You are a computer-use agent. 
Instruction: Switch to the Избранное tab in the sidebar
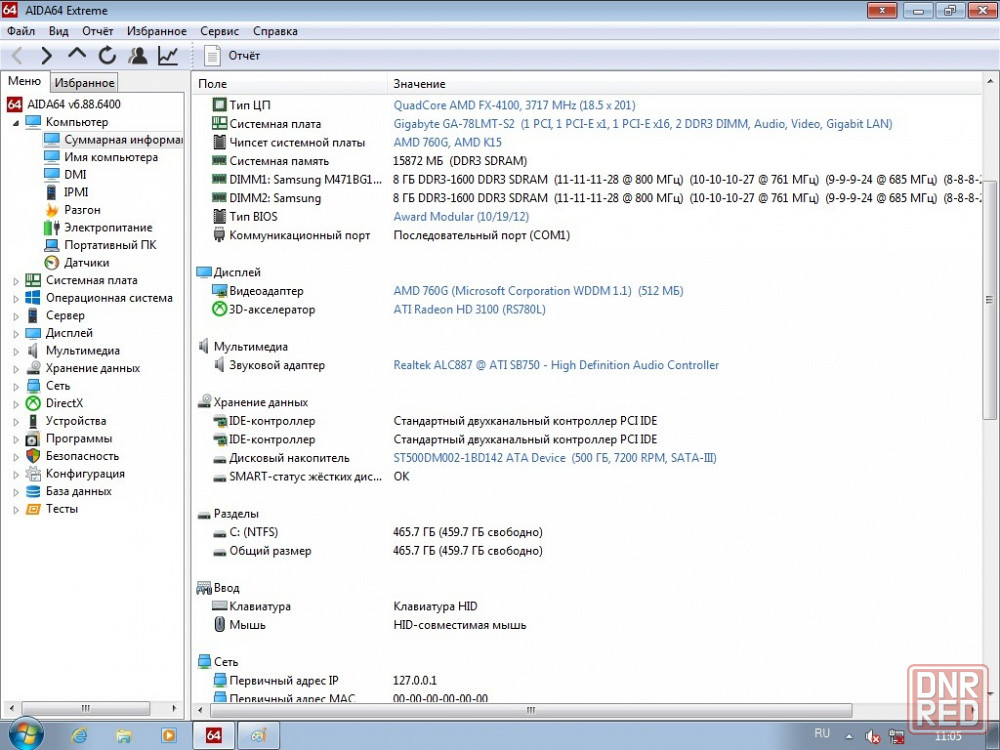(84, 82)
